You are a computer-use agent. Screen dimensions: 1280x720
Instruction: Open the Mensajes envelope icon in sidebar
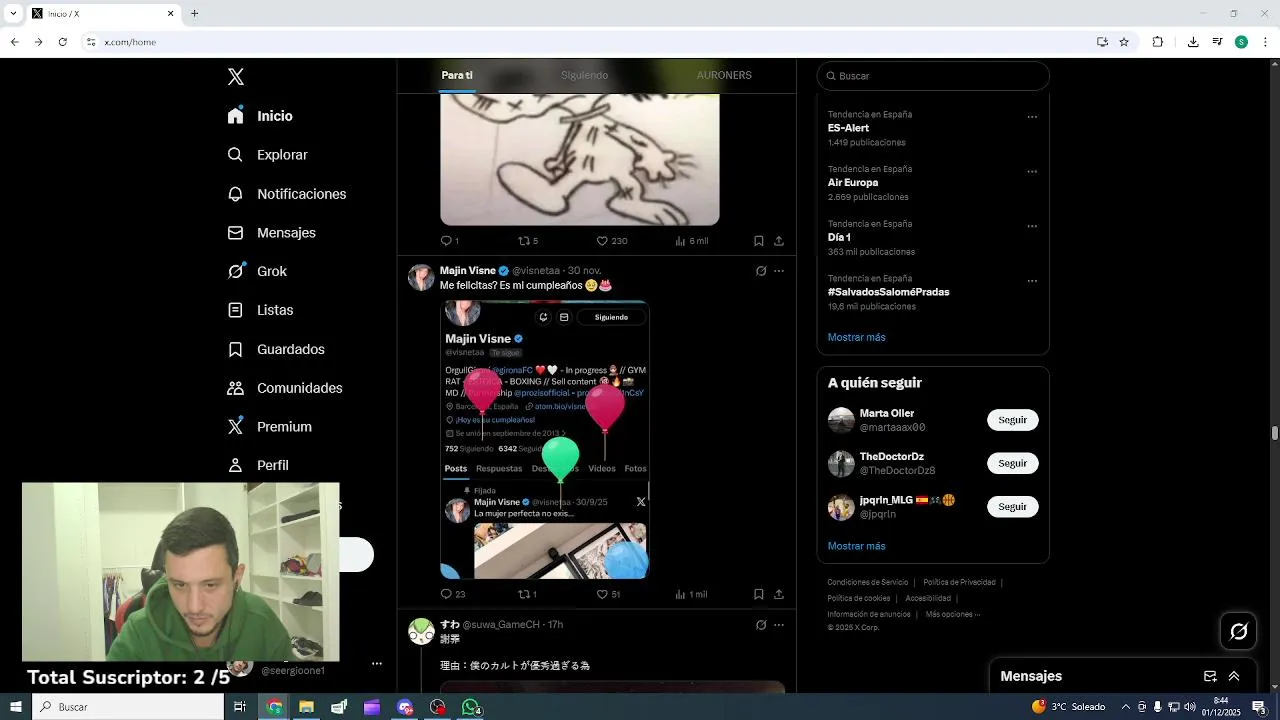pos(235,233)
